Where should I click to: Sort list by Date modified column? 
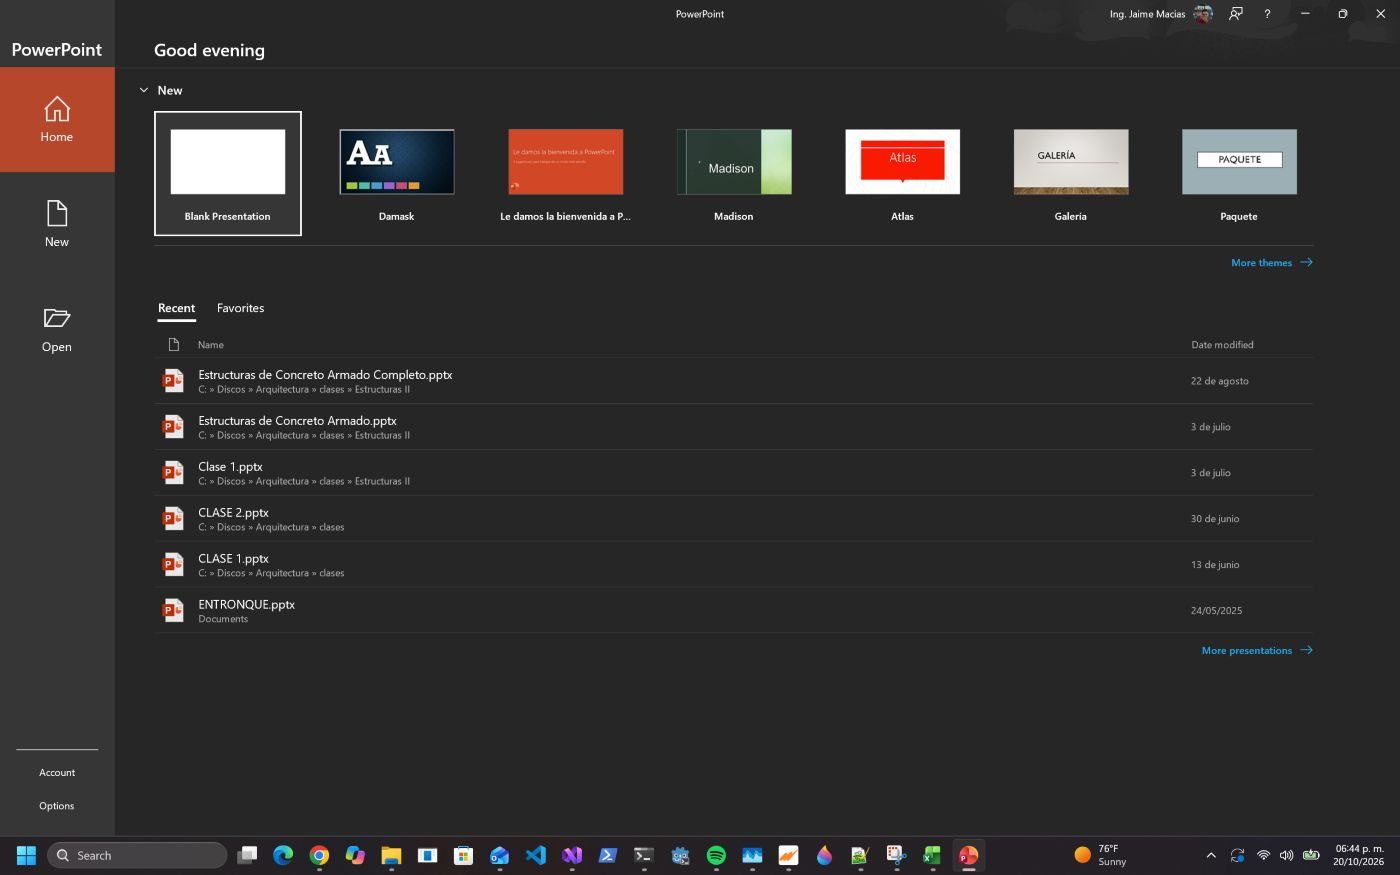(x=1222, y=344)
